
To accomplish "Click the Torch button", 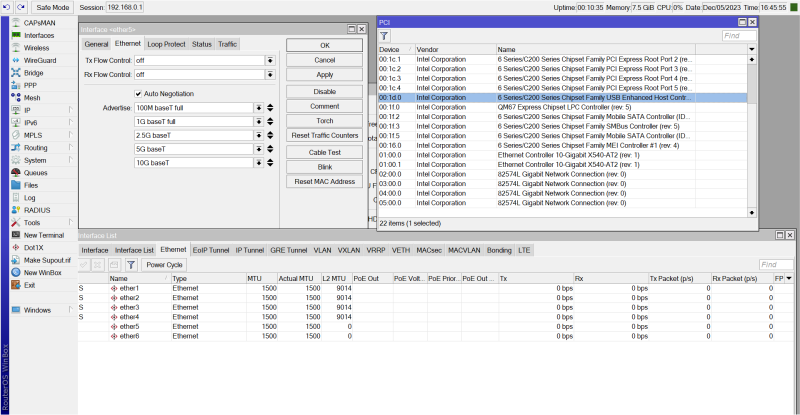I will click(x=324, y=121).
